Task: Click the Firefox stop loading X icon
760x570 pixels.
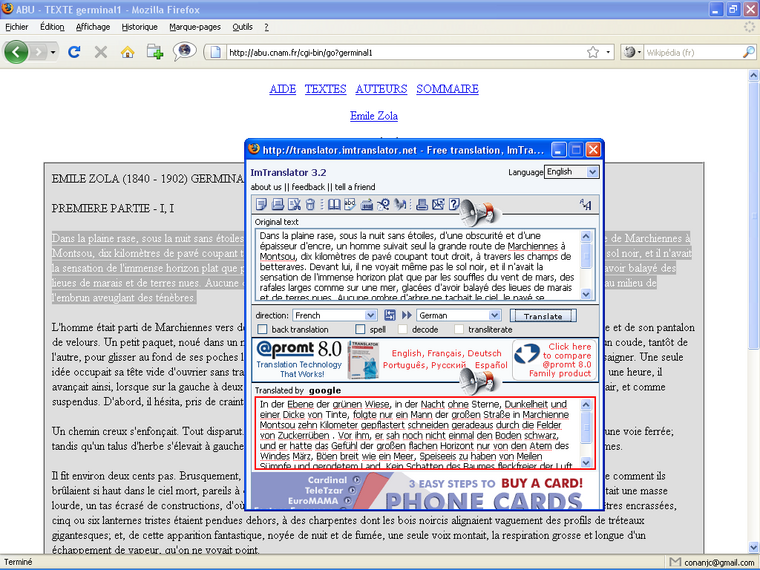Action: (101, 52)
